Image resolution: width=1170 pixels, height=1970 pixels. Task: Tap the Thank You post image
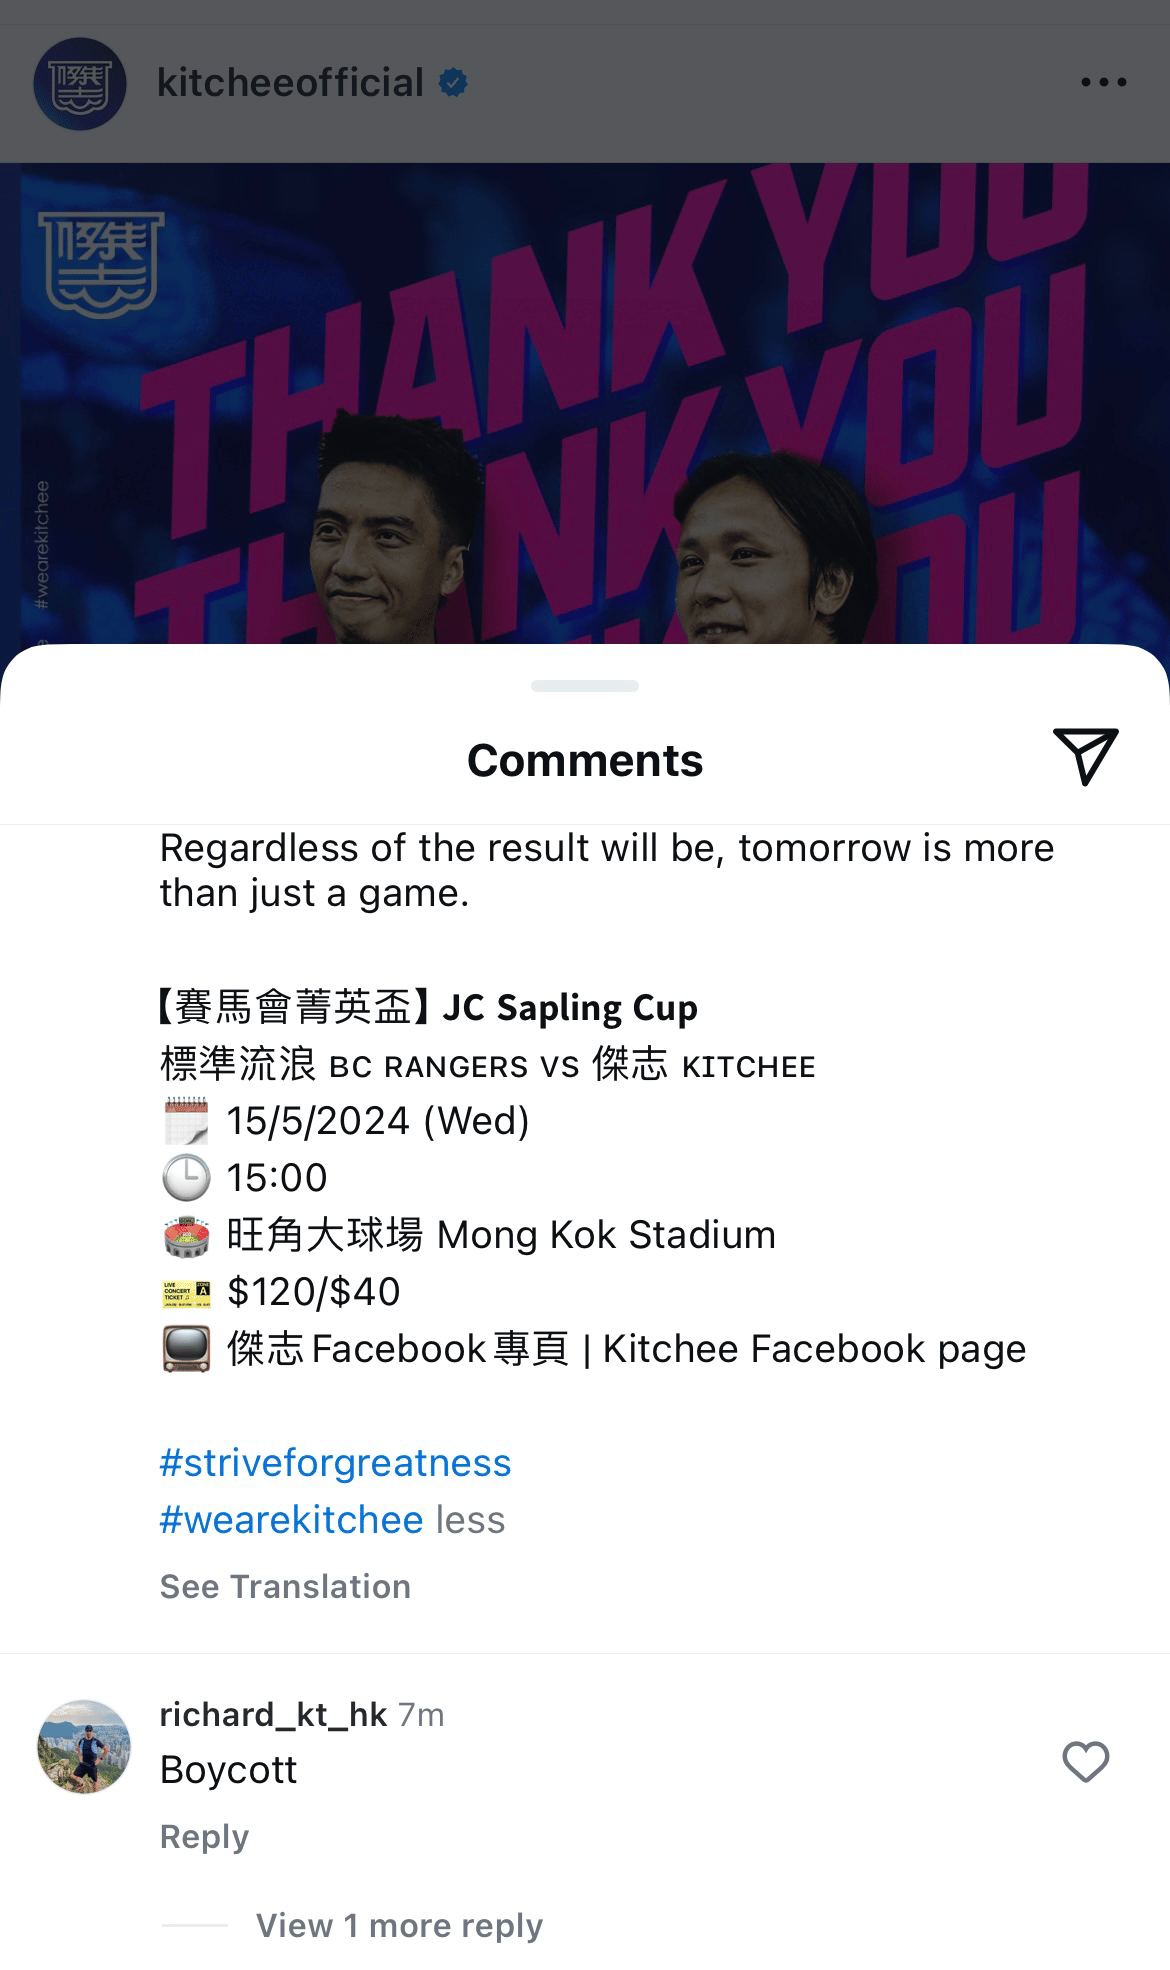click(x=585, y=403)
